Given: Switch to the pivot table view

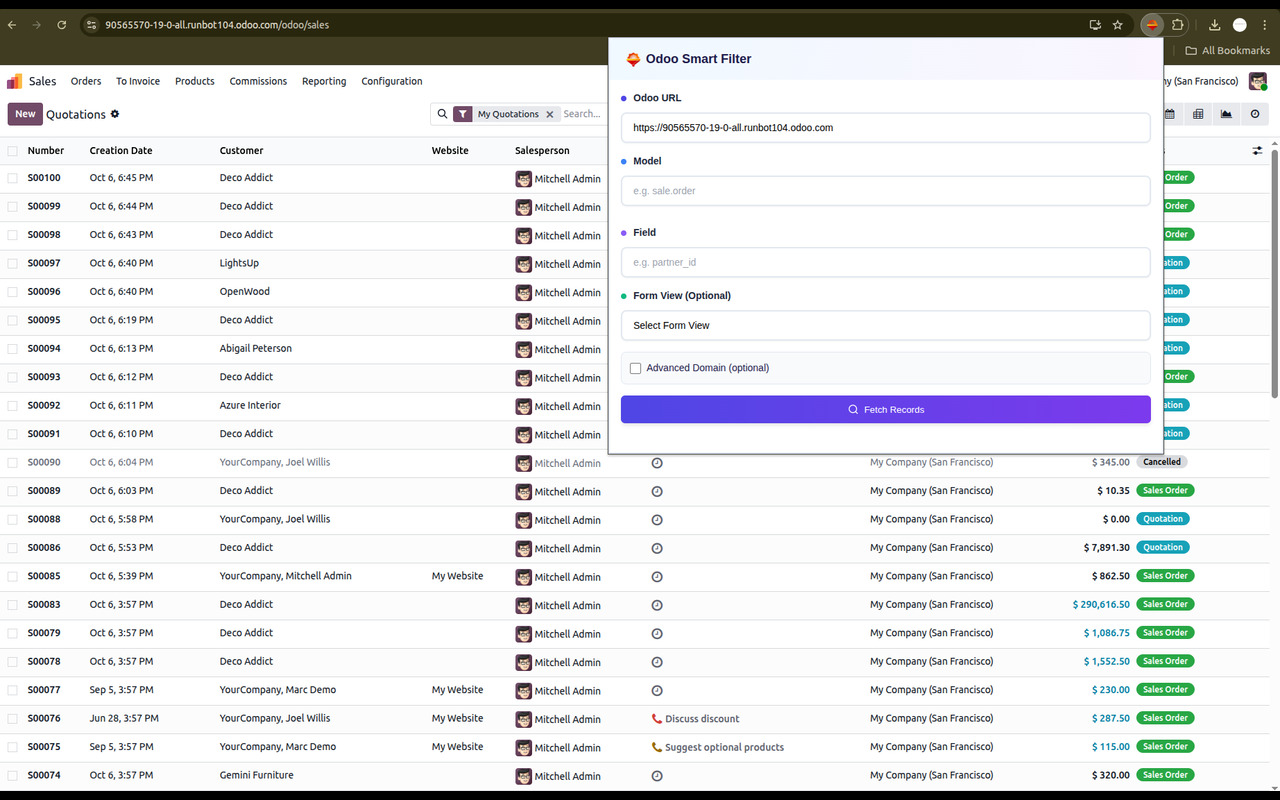Looking at the screenshot, I should pyautogui.click(x=1198, y=114).
